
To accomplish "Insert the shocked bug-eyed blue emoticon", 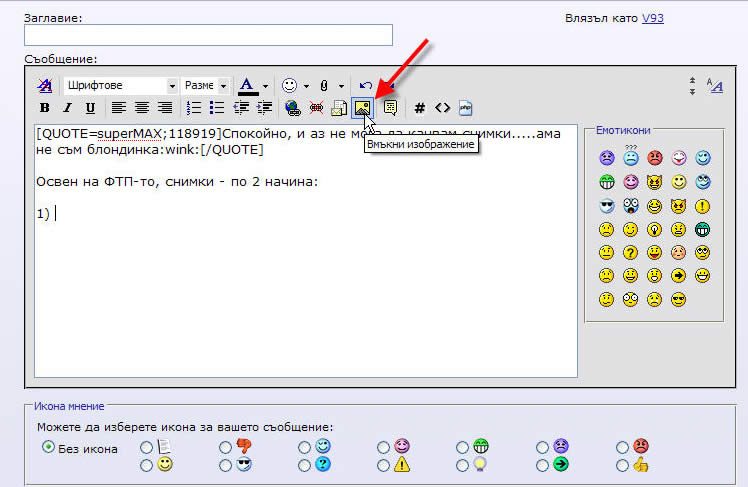I will [x=631, y=206].
